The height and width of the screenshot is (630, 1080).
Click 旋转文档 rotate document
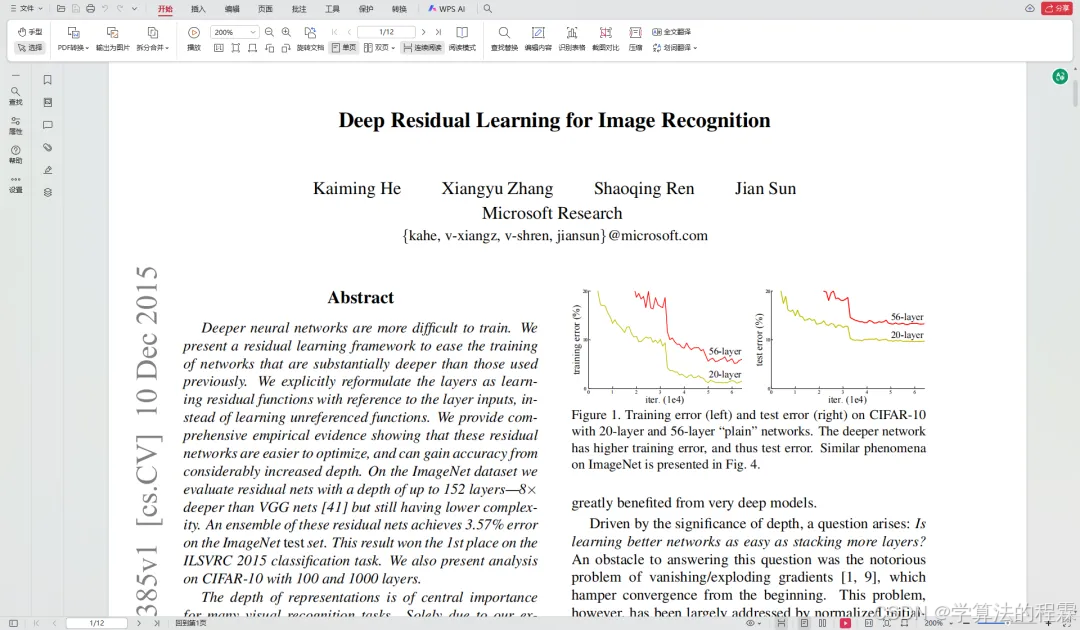coord(310,39)
